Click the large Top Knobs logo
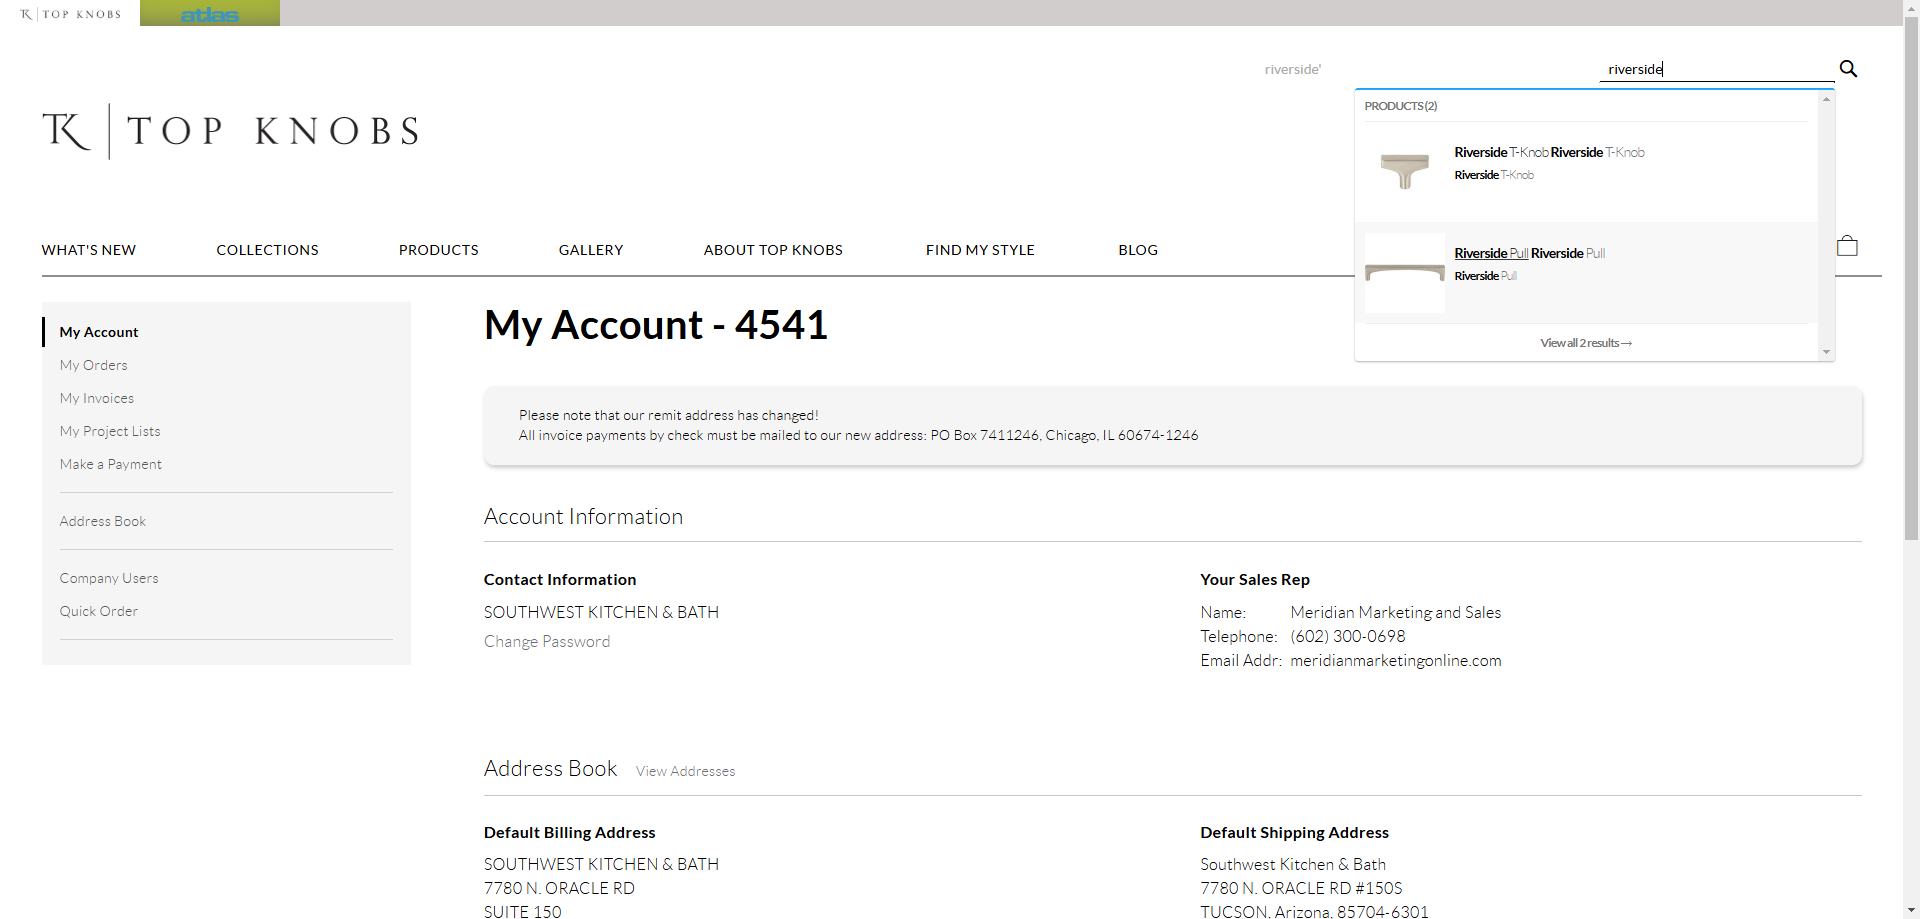The image size is (1920, 919). 231,131
